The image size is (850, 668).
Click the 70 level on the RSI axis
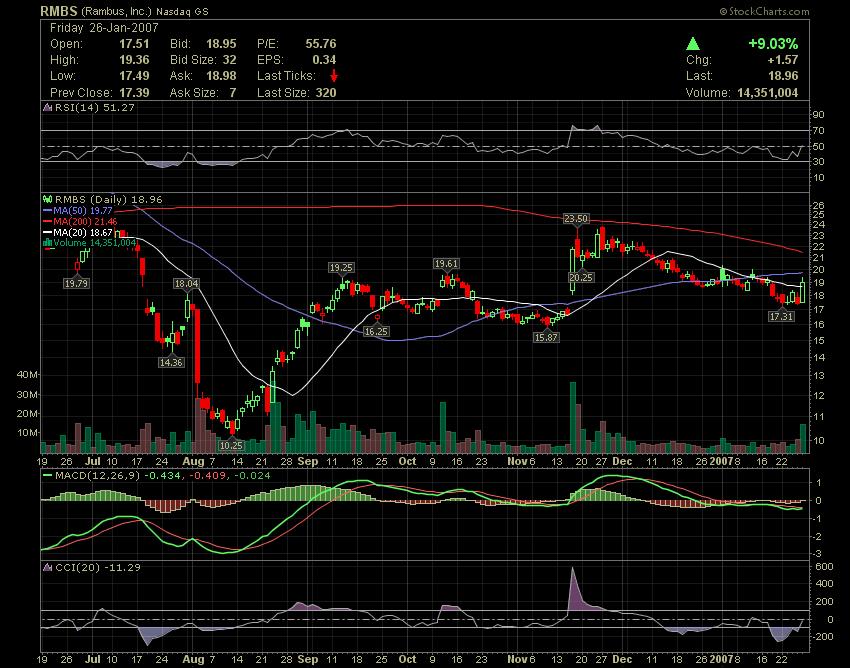818,131
